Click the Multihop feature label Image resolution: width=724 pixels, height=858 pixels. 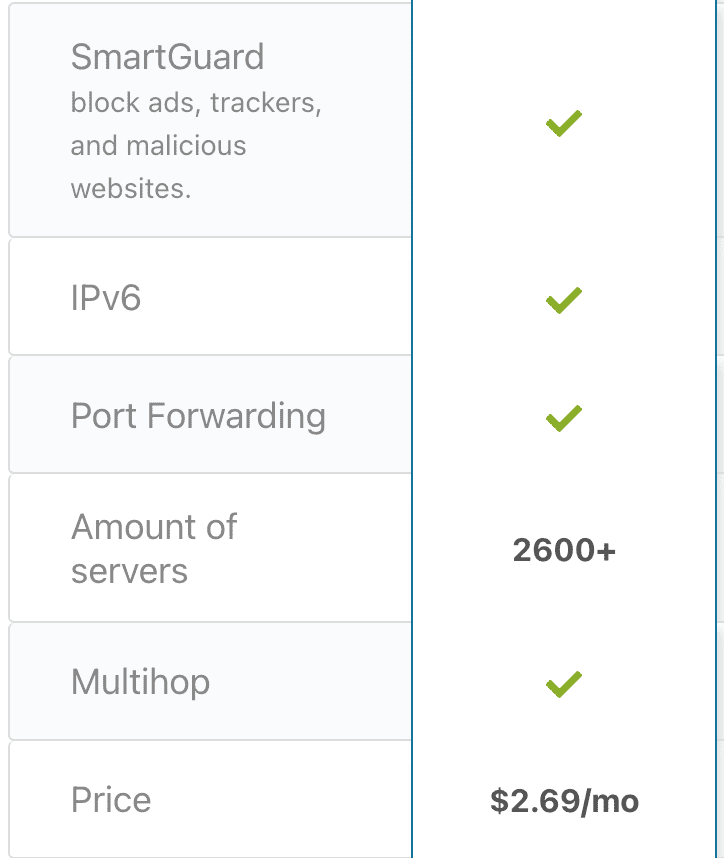point(141,683)
